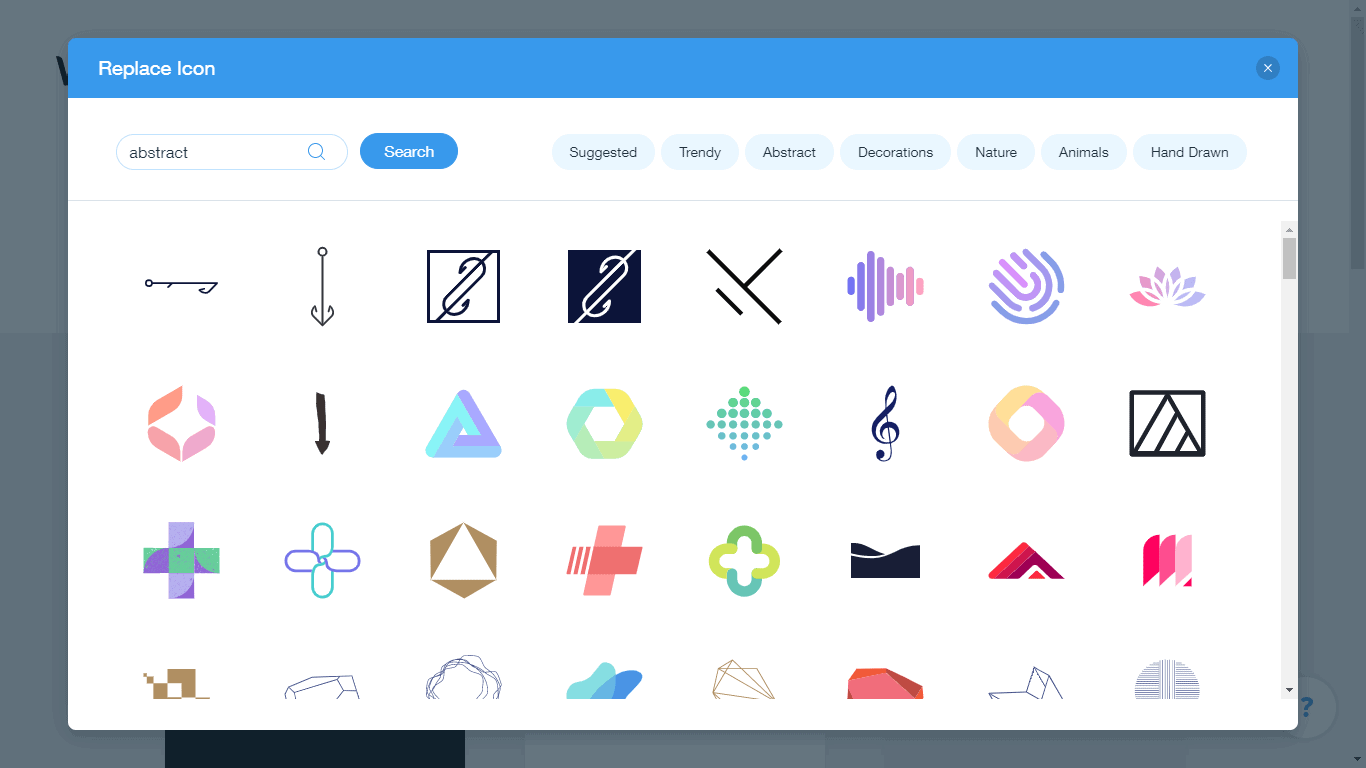Select the brown pixel stair-step icon
This screenshot has height=768, width=1366.
177,683
